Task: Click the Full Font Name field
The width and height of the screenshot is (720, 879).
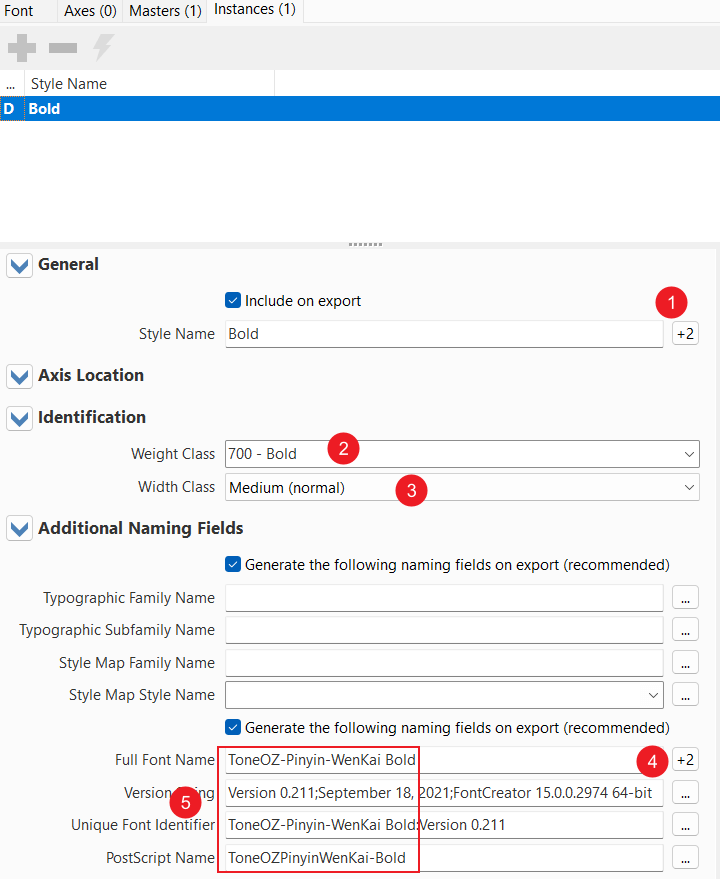Action: [x=444, y=760]
